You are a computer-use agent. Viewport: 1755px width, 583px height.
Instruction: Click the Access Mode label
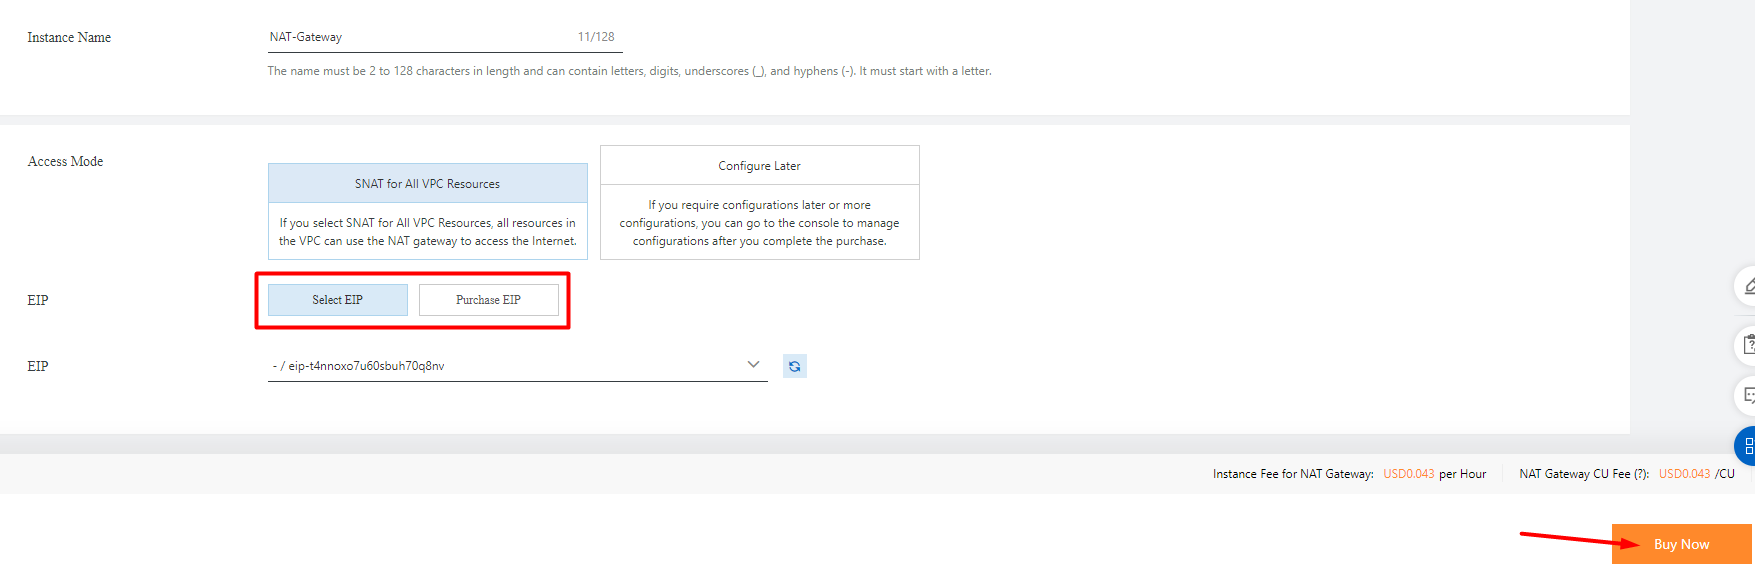[65, 161]
